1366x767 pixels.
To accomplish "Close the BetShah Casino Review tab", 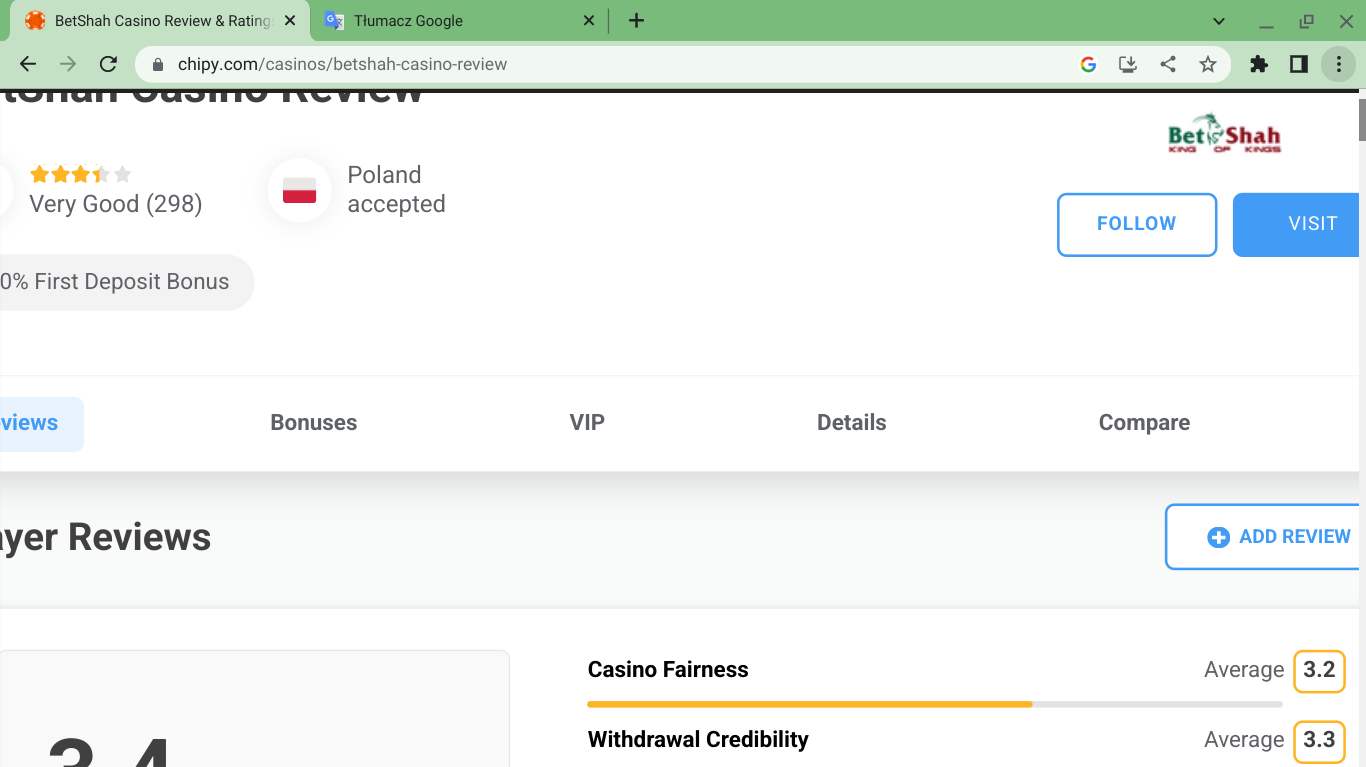I will tap(290, 21).
